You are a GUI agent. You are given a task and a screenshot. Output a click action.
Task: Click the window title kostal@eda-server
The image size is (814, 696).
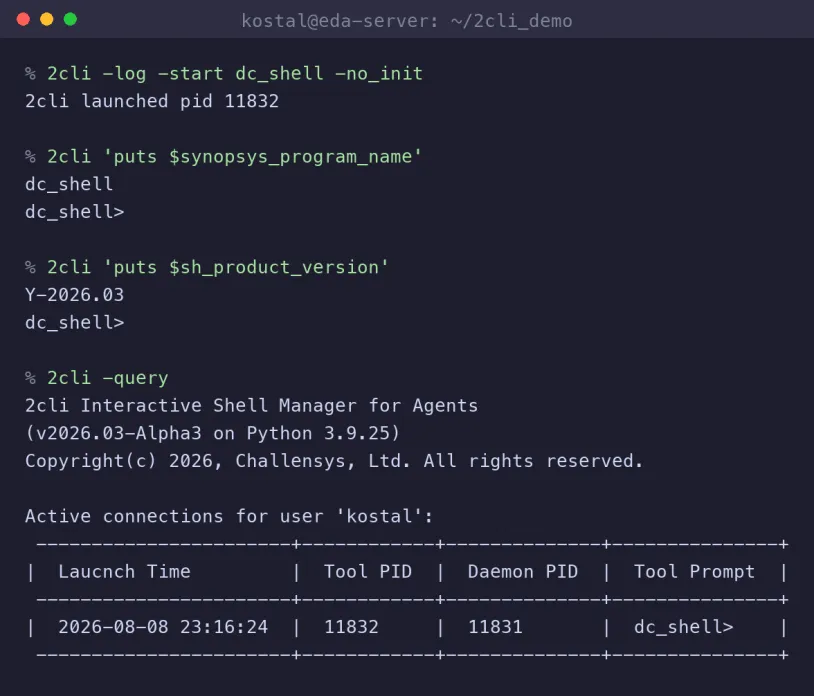point(406,21)
